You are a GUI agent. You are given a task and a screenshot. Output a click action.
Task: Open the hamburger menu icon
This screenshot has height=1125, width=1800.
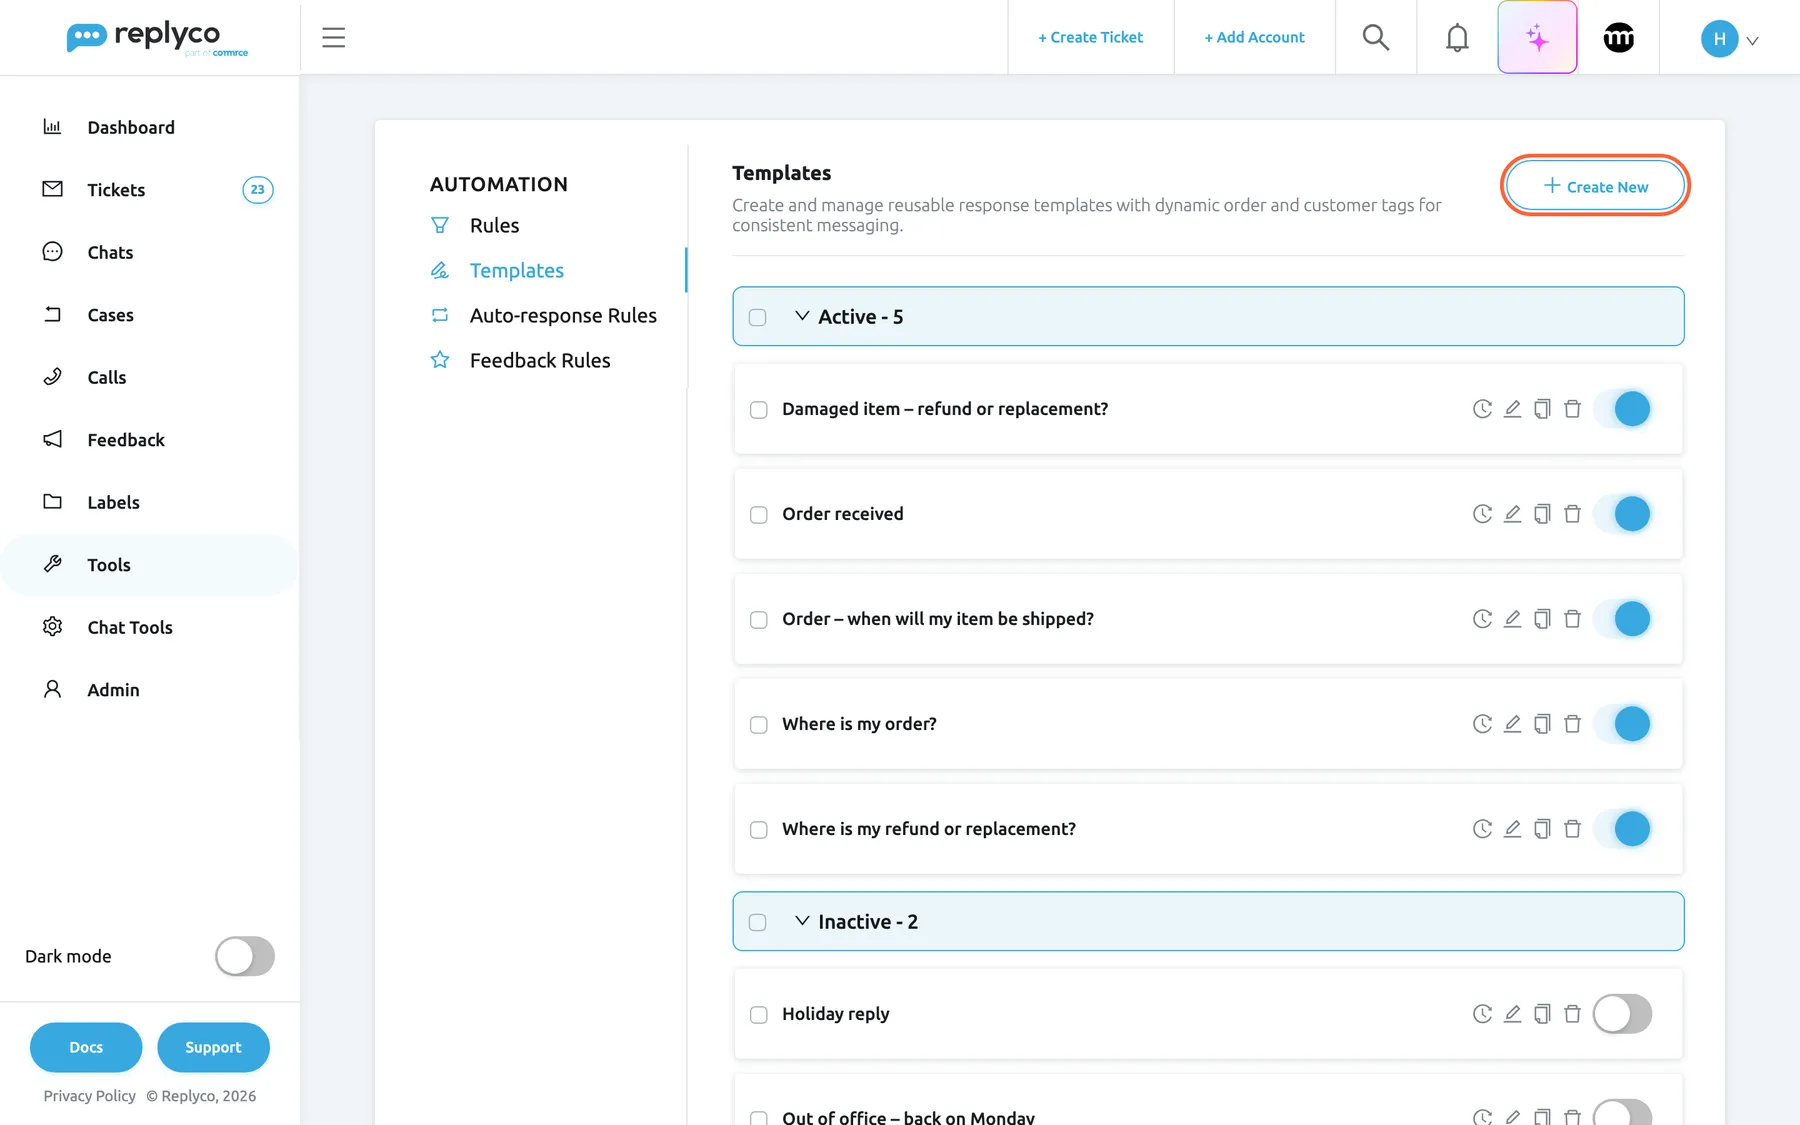[333, 38]
